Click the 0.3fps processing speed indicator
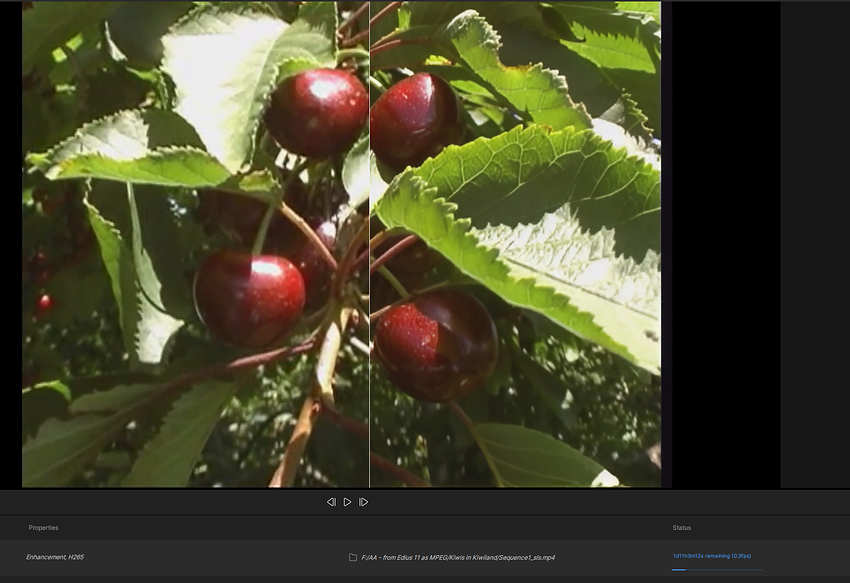This screenshot has height=583, width=850. point(742,555)
